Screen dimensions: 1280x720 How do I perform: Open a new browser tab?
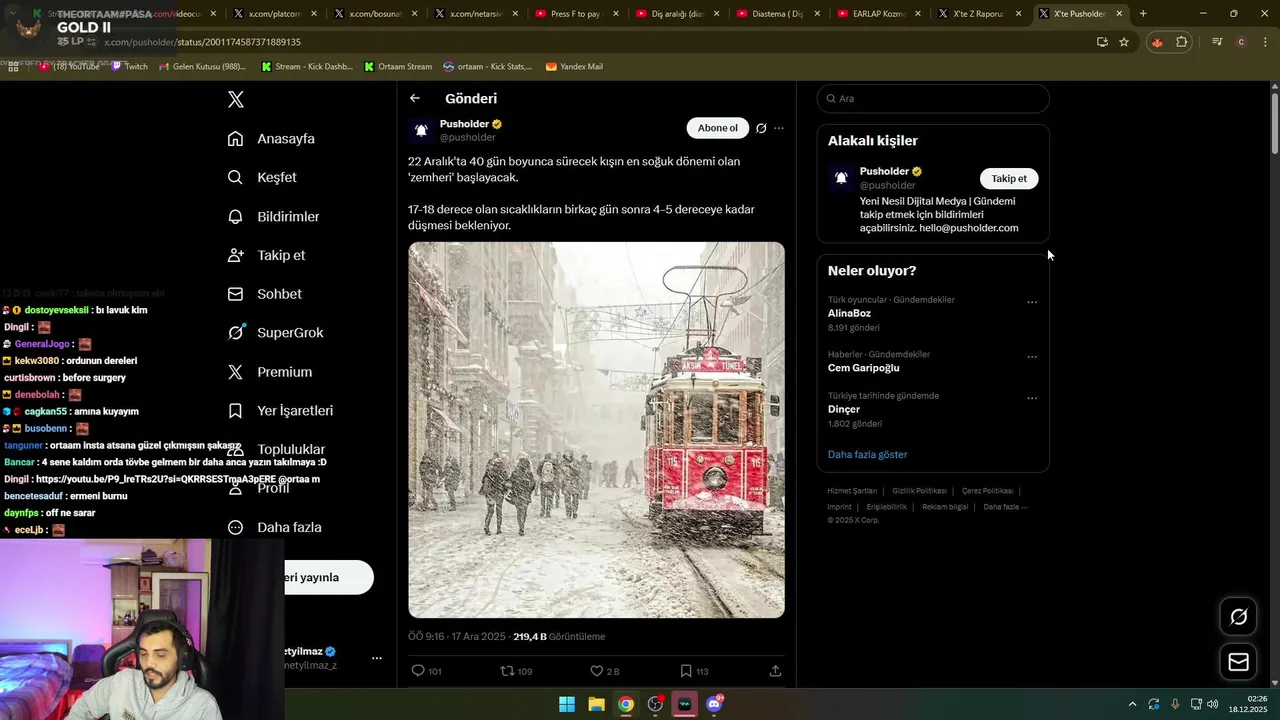(1143, 14)
